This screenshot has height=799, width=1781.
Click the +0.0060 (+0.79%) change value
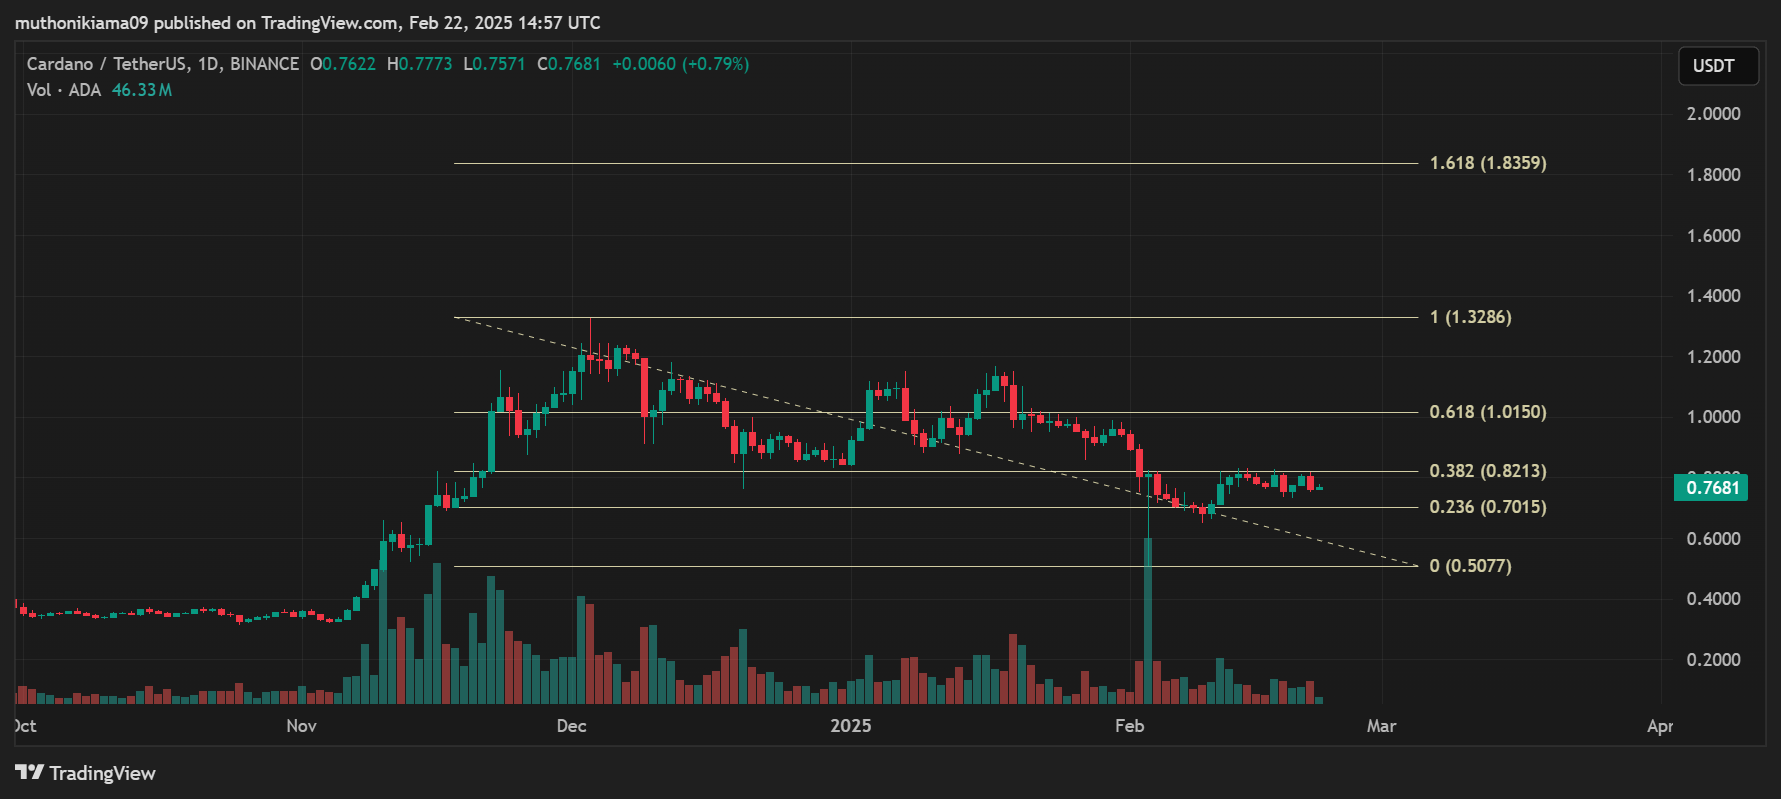[680, 64]
